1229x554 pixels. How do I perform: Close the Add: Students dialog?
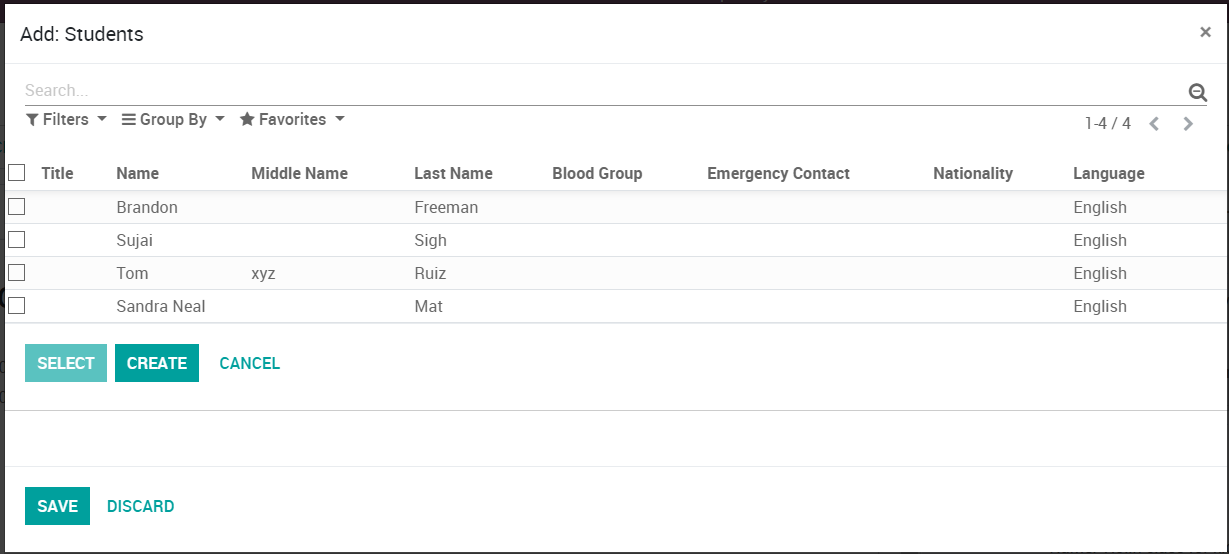[x=1205, y=32]
